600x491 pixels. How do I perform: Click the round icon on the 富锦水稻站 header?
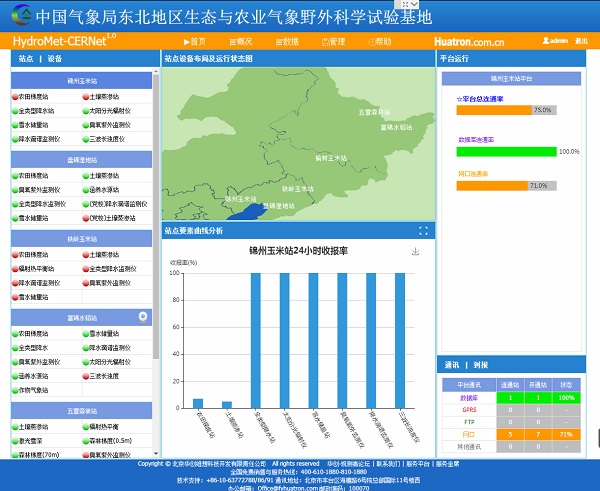(143, 317)
